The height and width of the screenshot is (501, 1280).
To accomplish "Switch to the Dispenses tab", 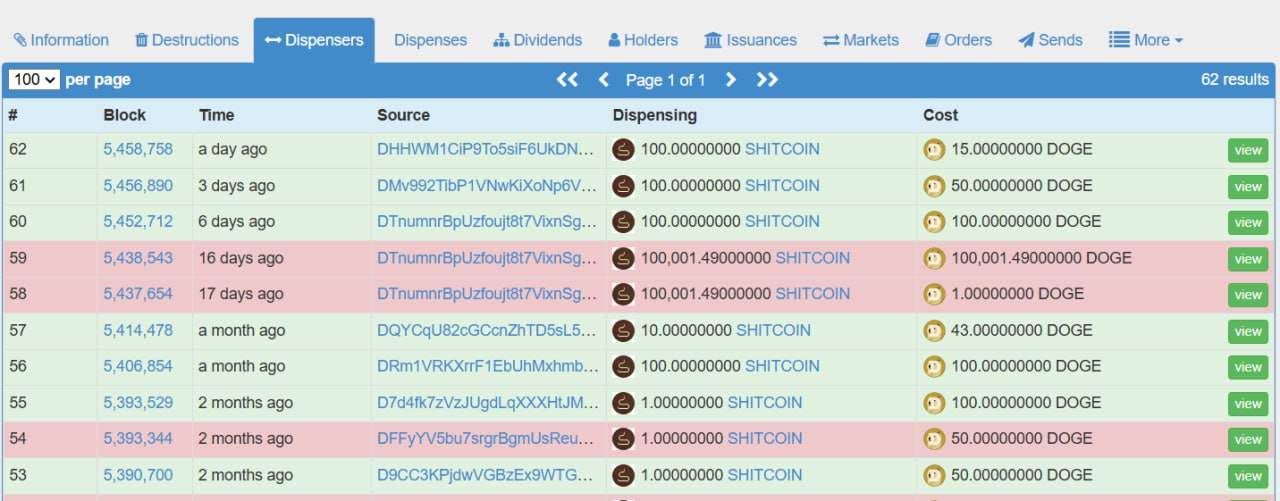I will click(430, 40).
